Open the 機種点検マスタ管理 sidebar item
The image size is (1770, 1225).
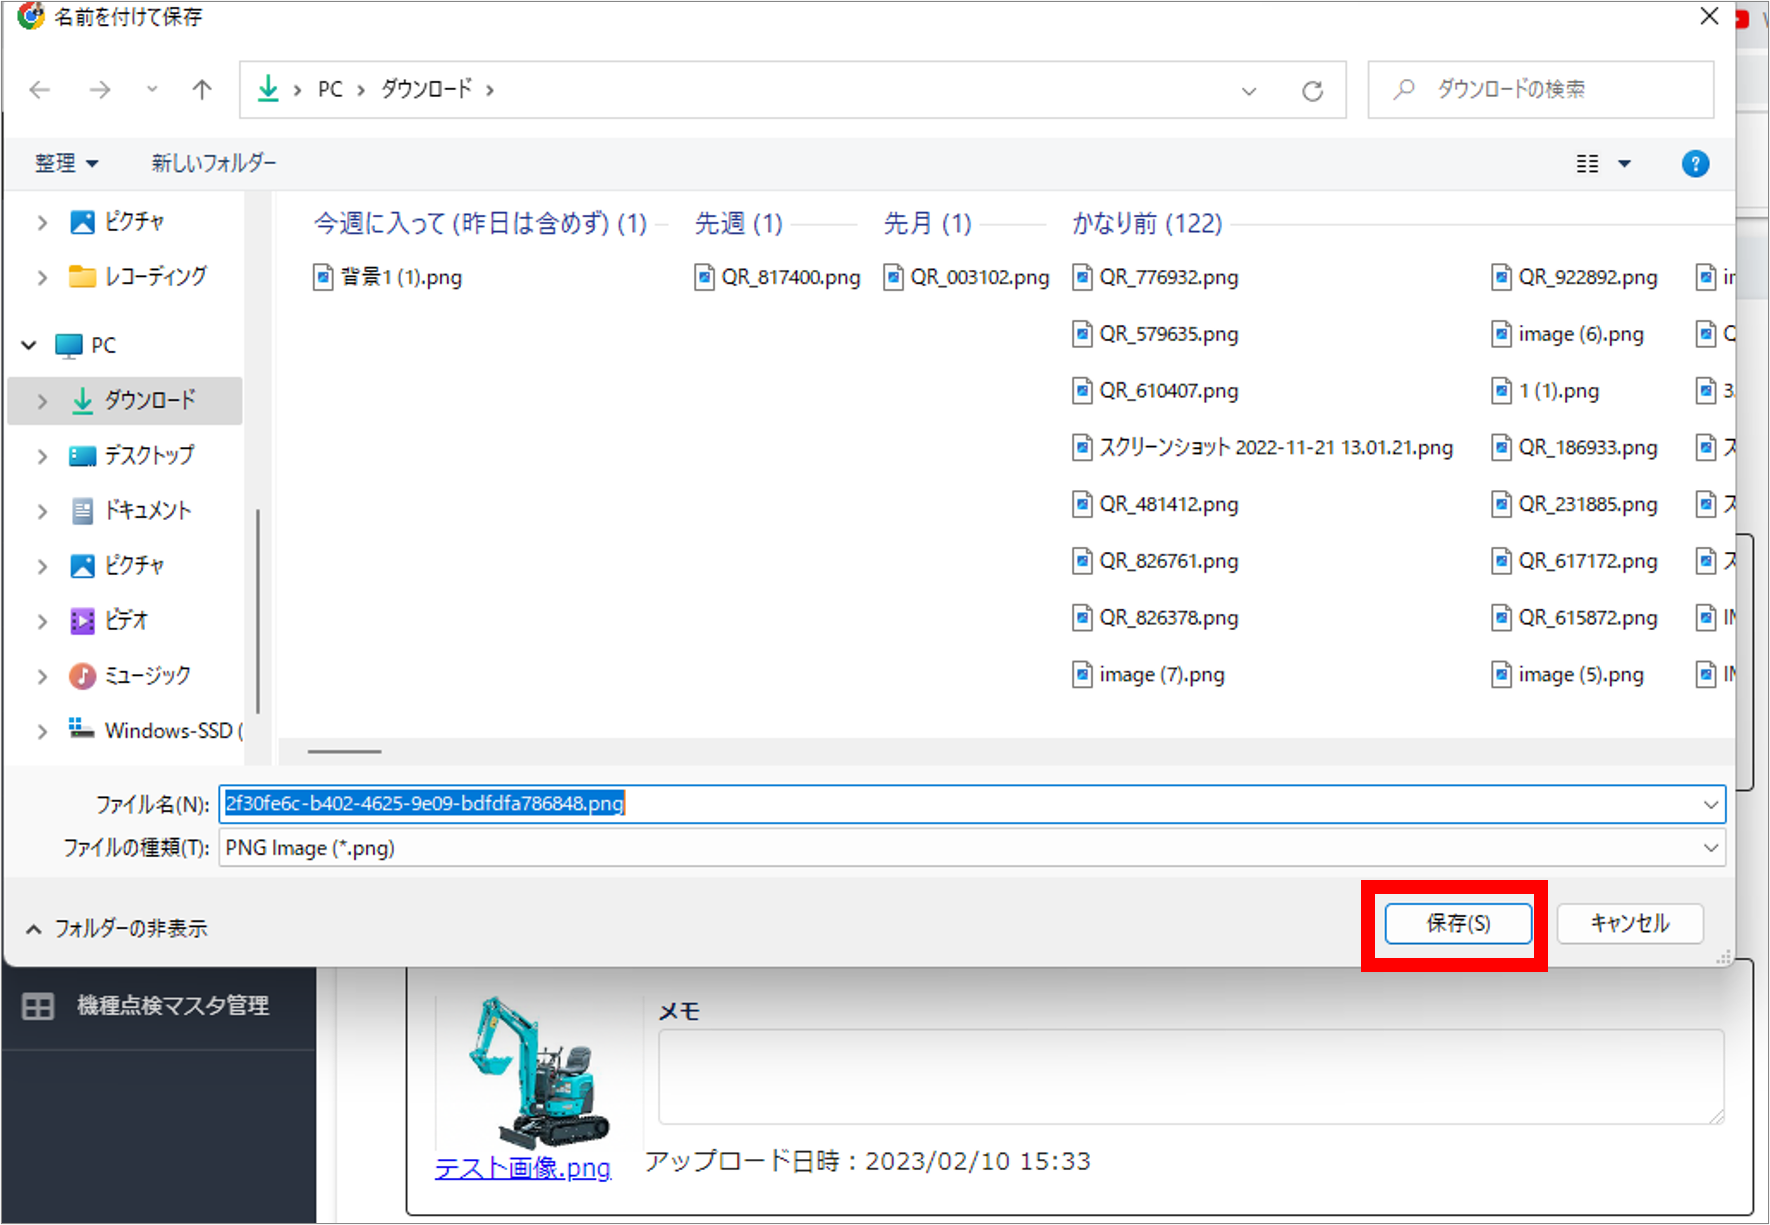tap(172, 1006)
